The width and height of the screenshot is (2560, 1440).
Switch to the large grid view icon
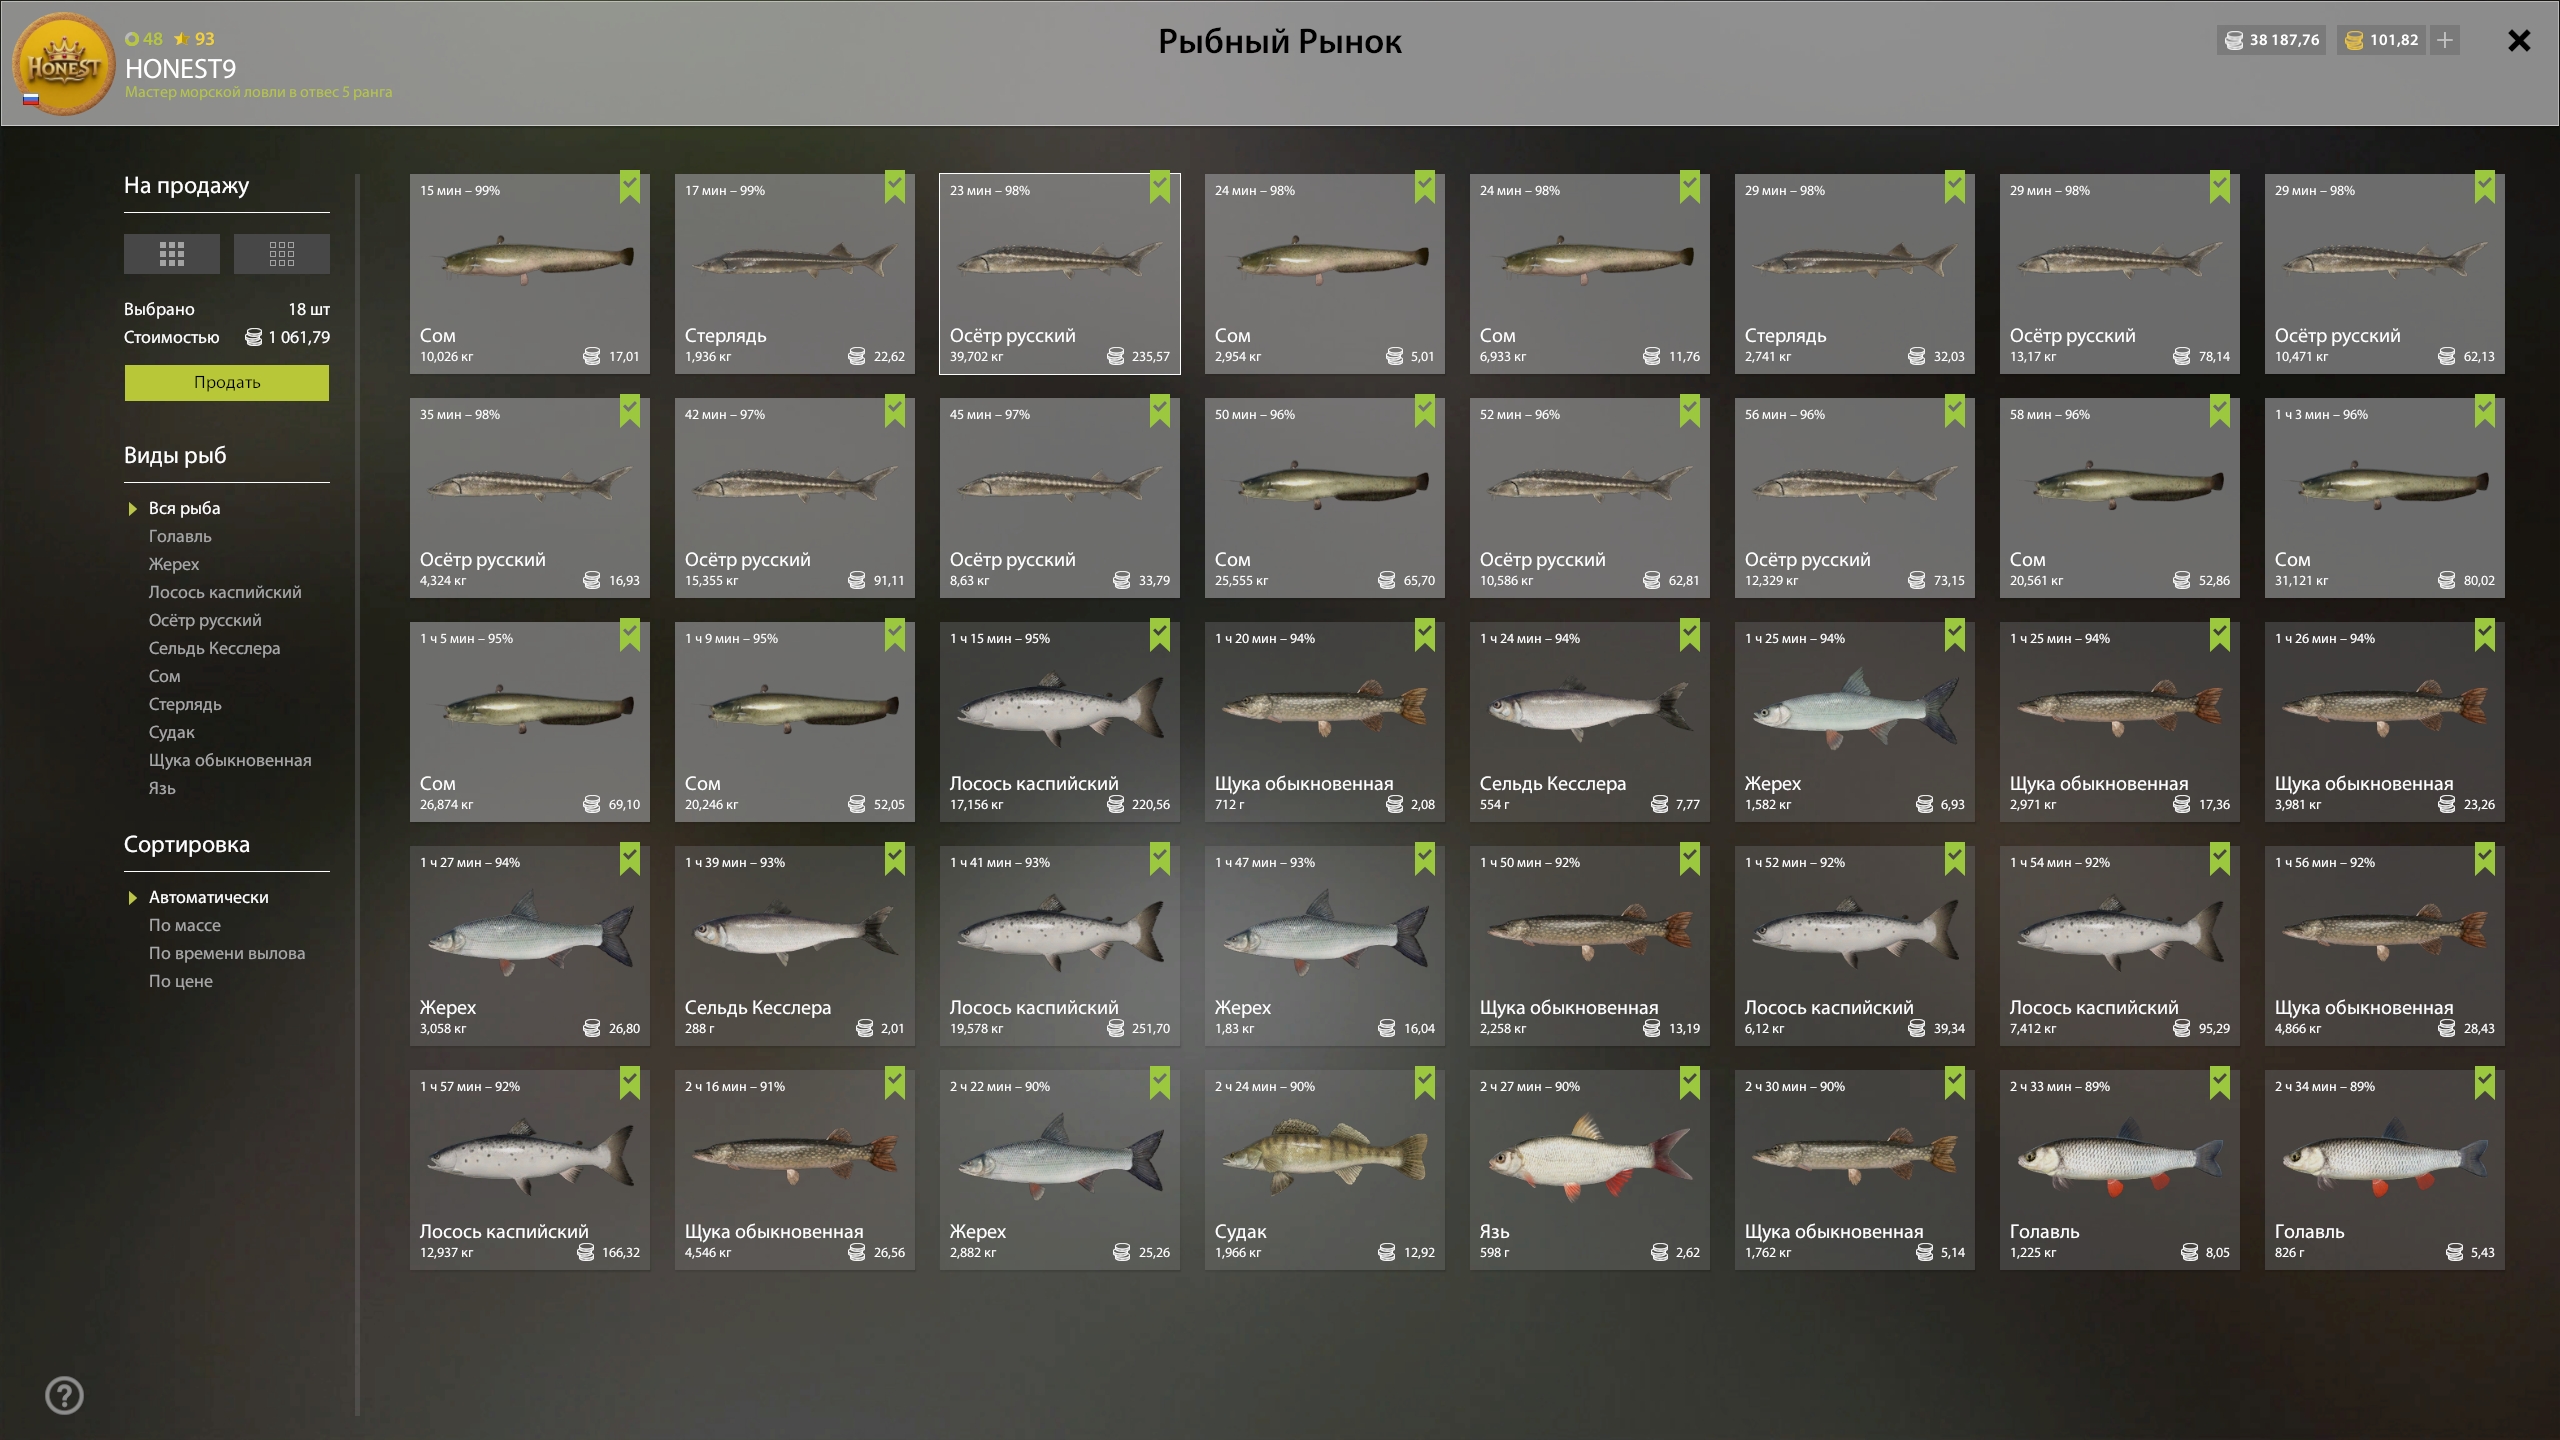[171, 254]
